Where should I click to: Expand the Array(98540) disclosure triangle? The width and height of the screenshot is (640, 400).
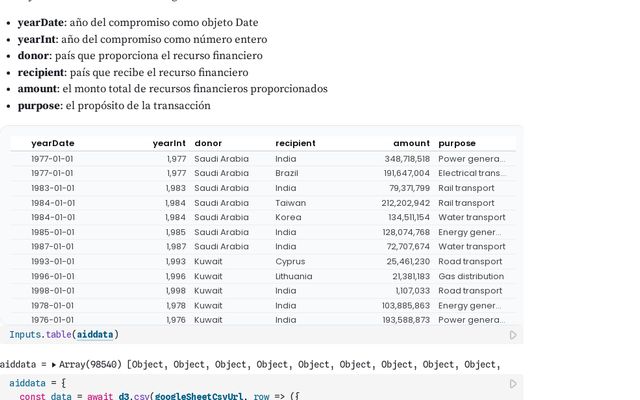(x=53, y=365)
